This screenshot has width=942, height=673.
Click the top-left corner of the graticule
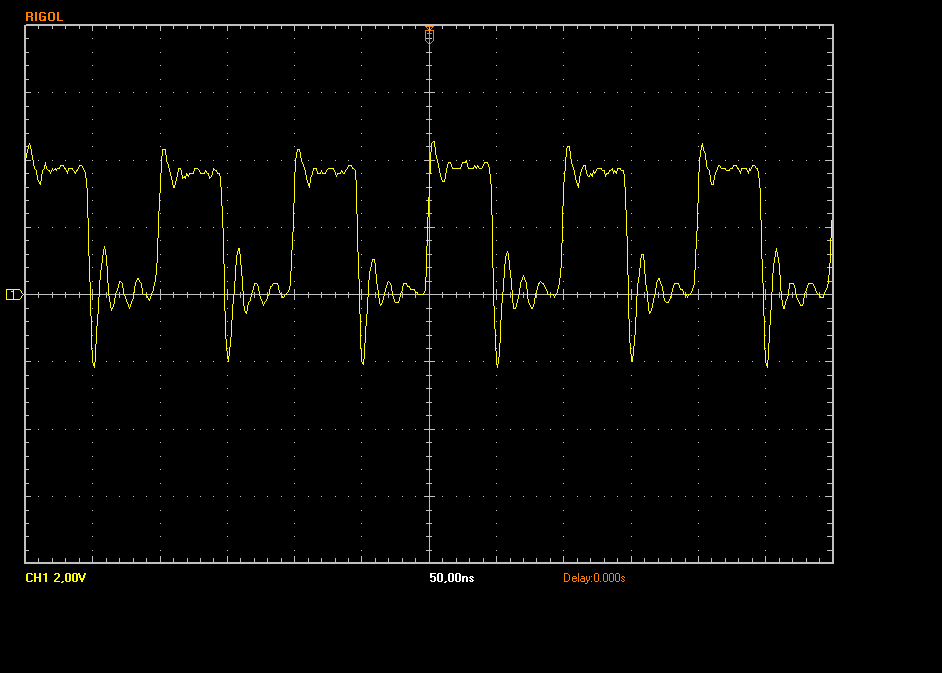(x=25, y=26)
